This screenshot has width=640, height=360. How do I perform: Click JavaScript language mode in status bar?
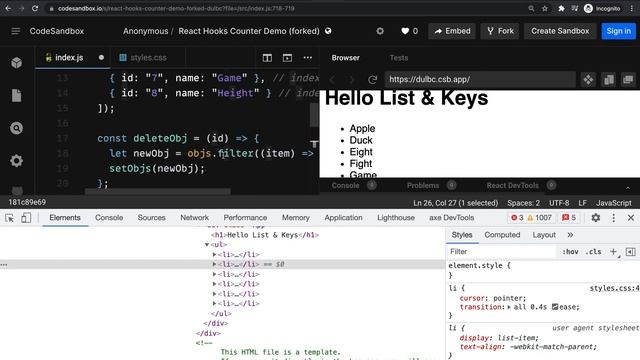tap(613, 203)
